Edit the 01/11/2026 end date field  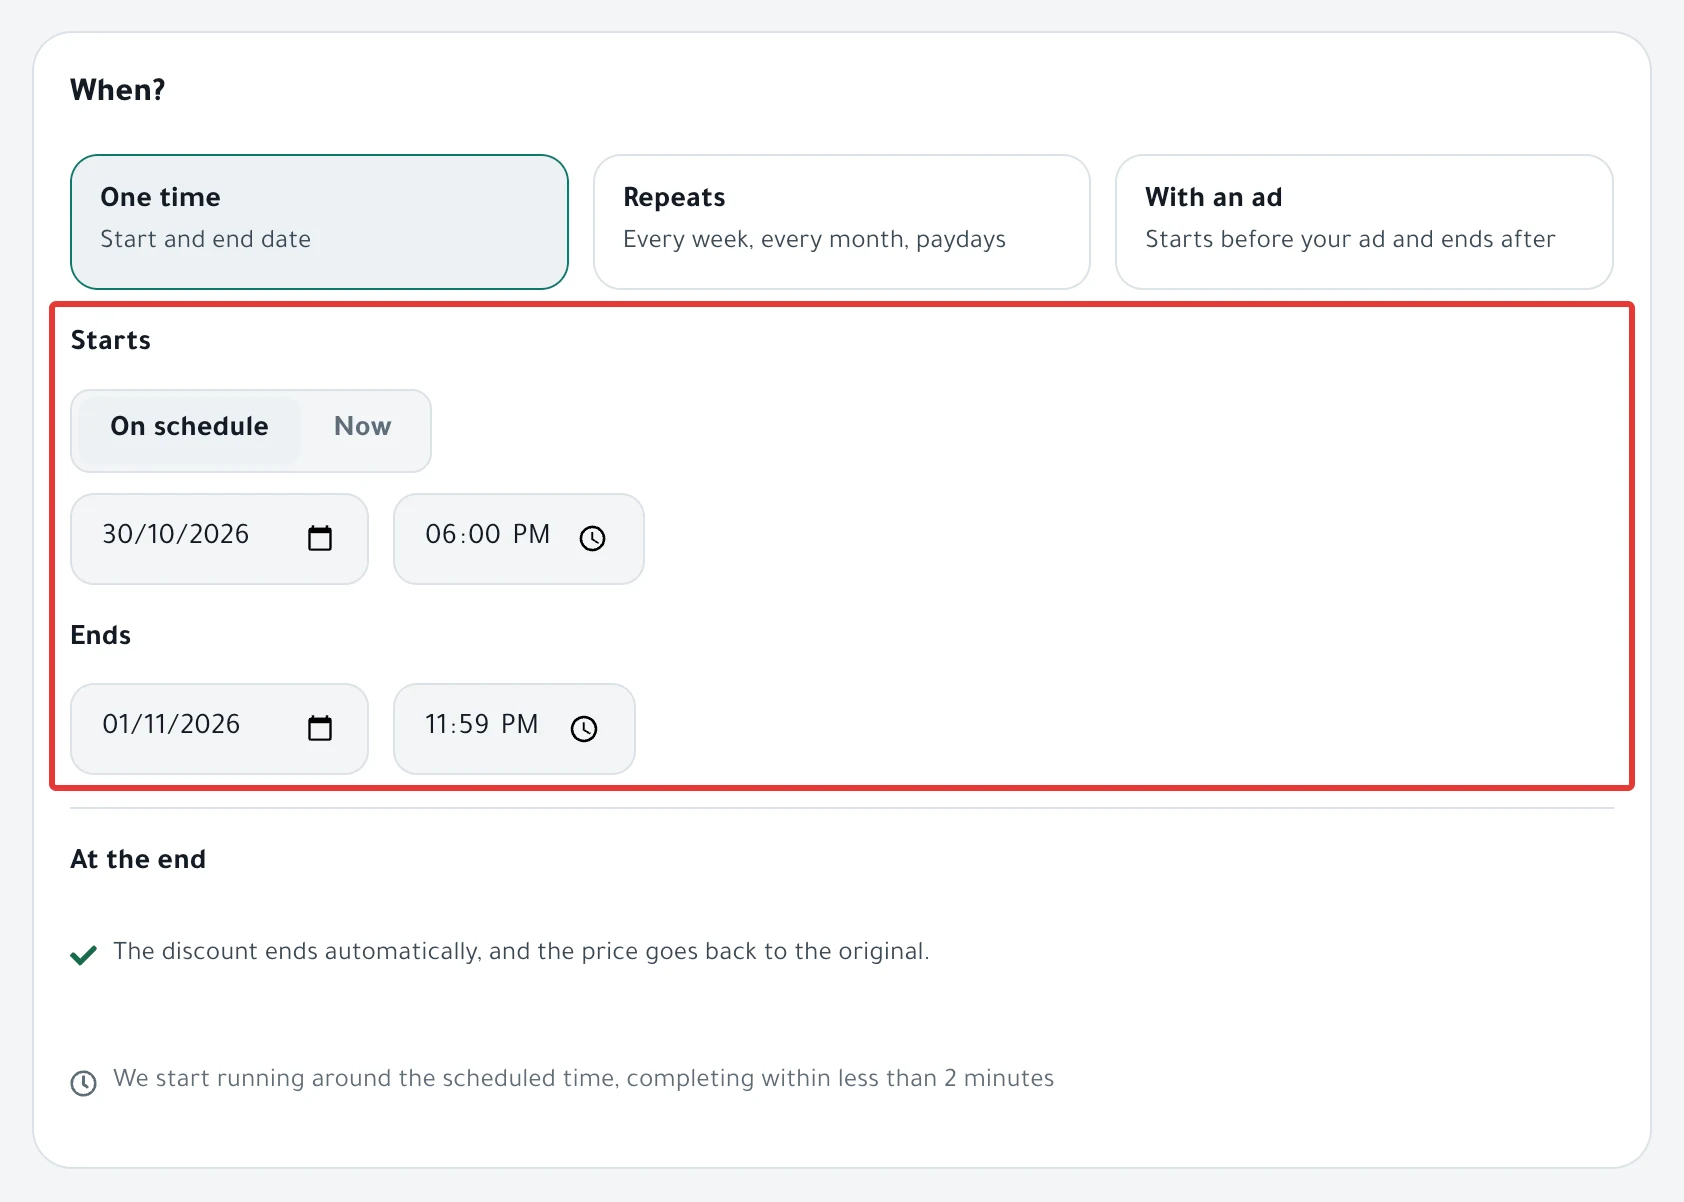click(219, 729)
